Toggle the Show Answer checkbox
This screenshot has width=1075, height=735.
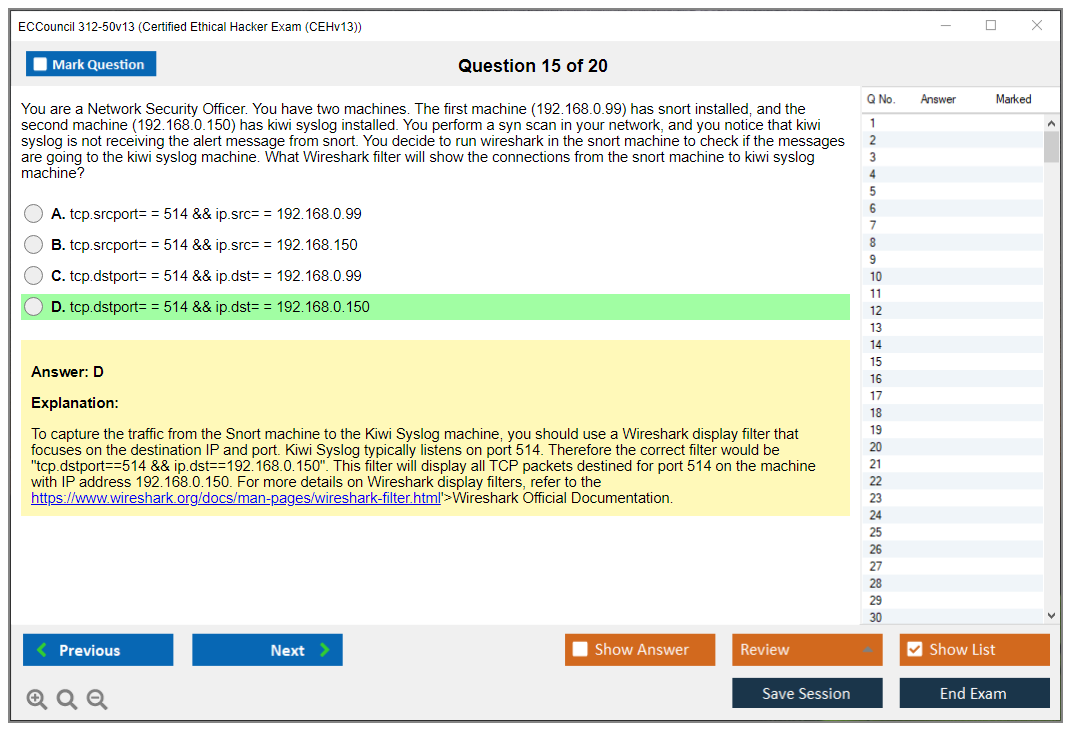point(580,649)
